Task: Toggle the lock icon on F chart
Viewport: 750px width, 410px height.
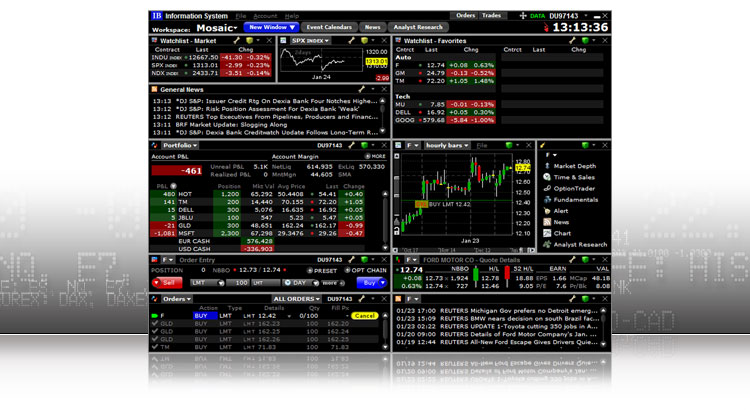Action: [x=397, y=231]
